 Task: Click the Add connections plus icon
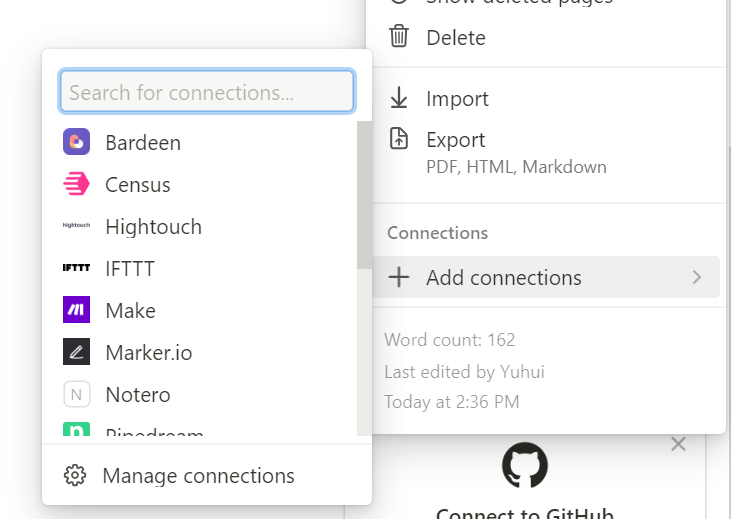tap(399, 277)
